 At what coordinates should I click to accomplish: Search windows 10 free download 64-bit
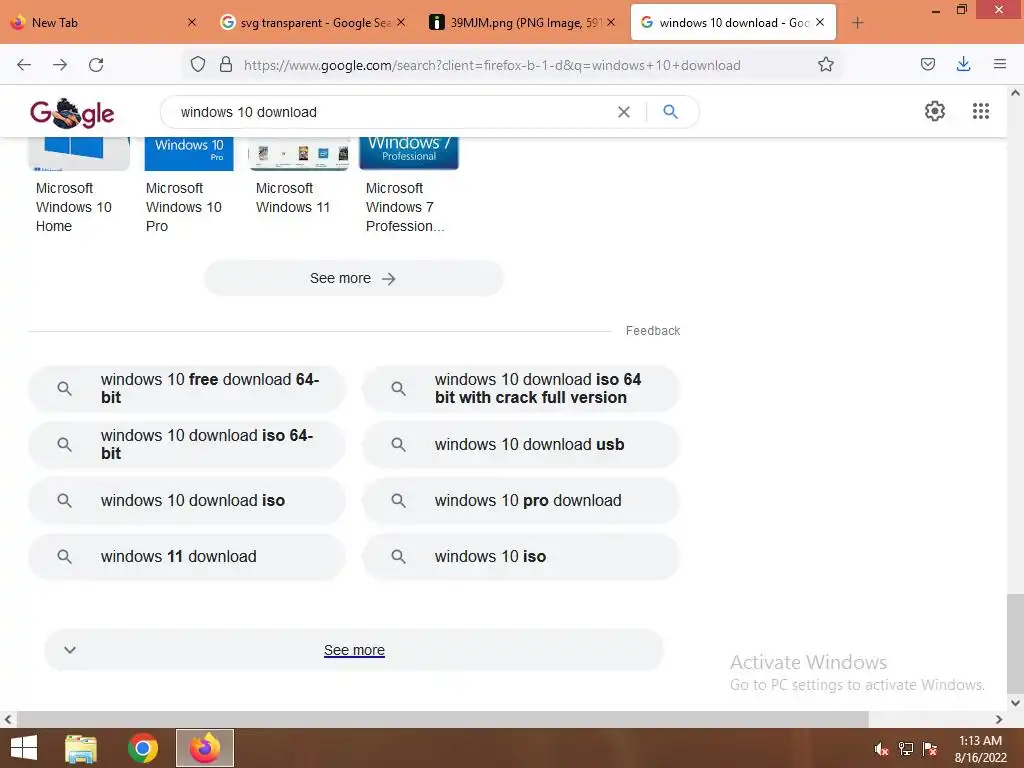click(x=187, y=389)
